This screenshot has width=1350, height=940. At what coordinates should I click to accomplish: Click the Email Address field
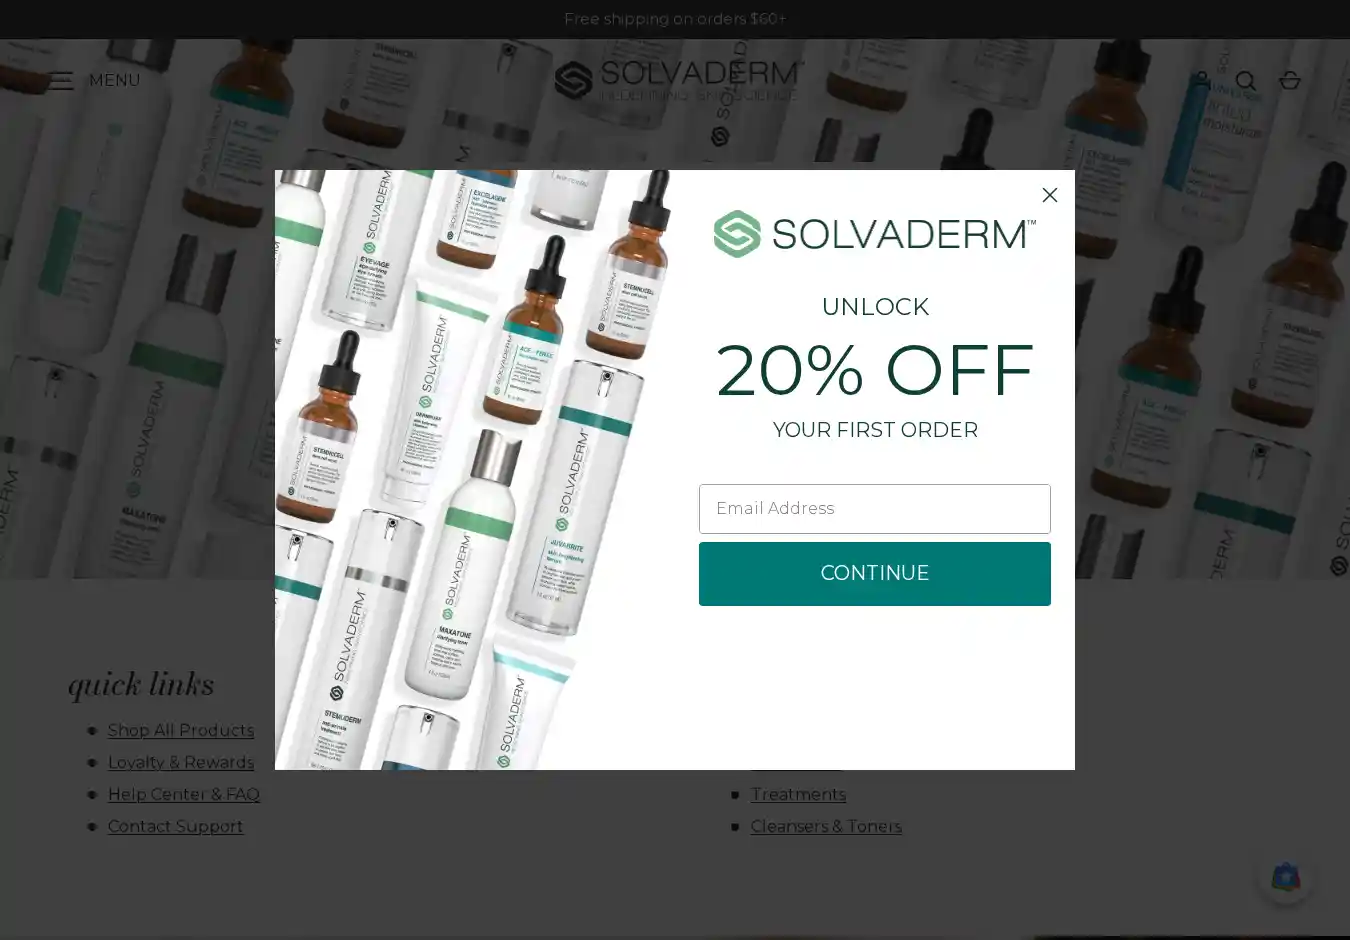(x=874, y=508)
